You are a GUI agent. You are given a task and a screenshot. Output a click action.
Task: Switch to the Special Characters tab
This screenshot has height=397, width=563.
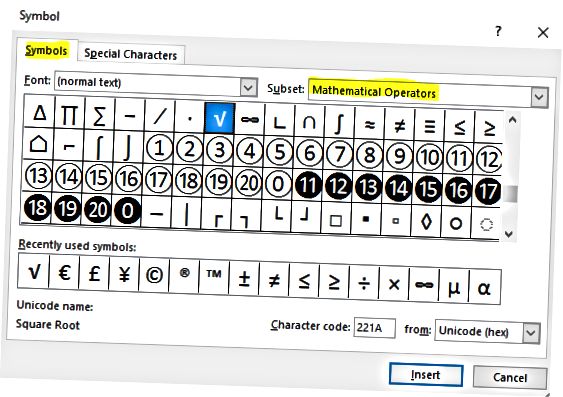(131, 55)
